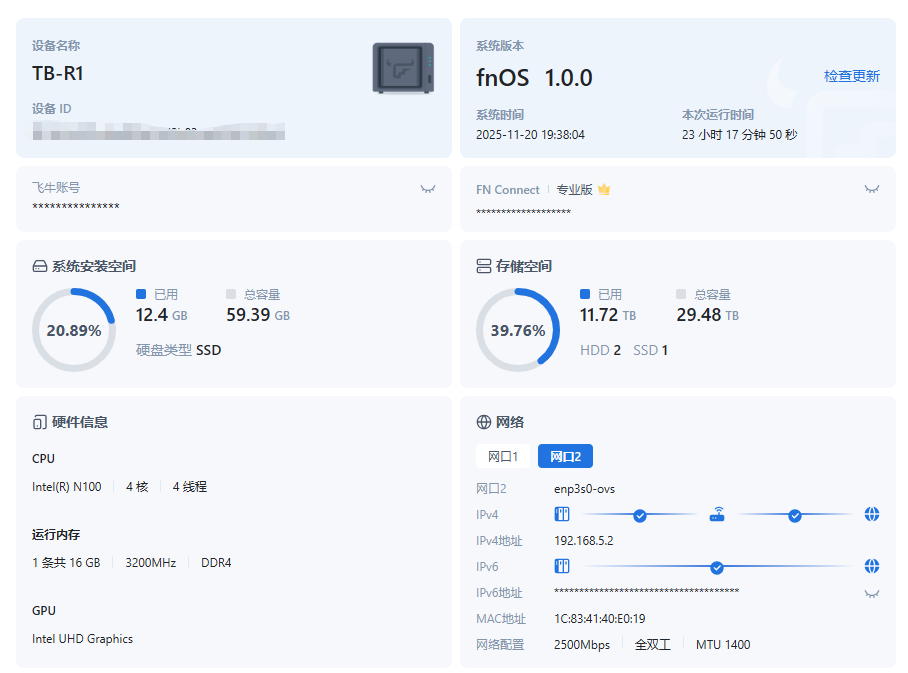
Task: Click the 20.89% system space usage ring
Action: pos(73,330)
